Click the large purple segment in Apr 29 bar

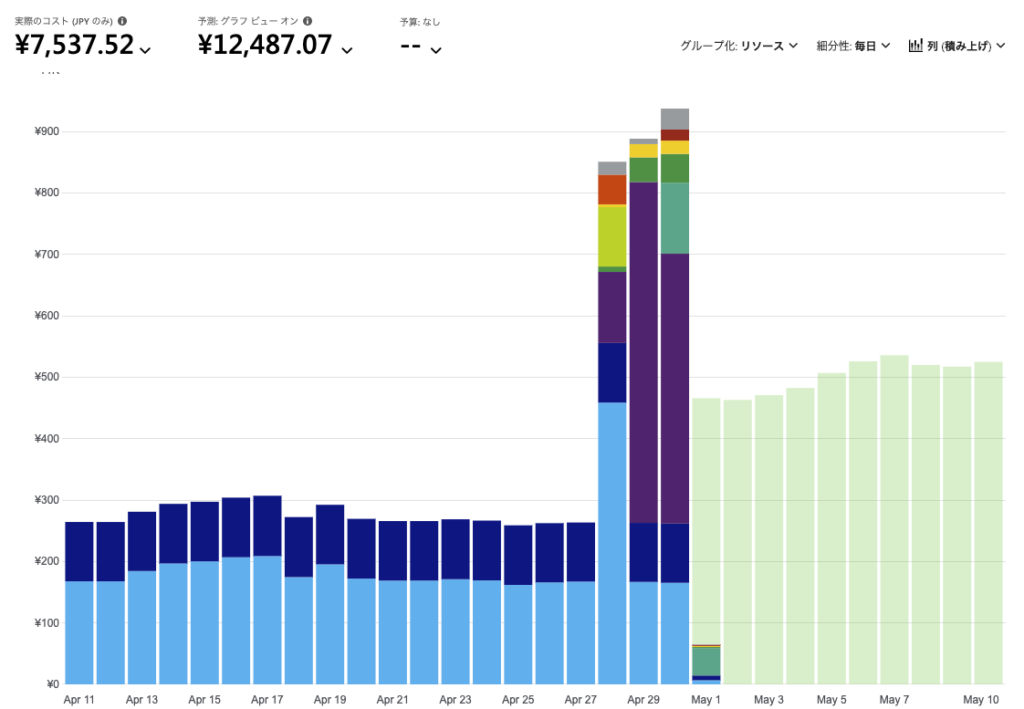(x=643, y=352)
